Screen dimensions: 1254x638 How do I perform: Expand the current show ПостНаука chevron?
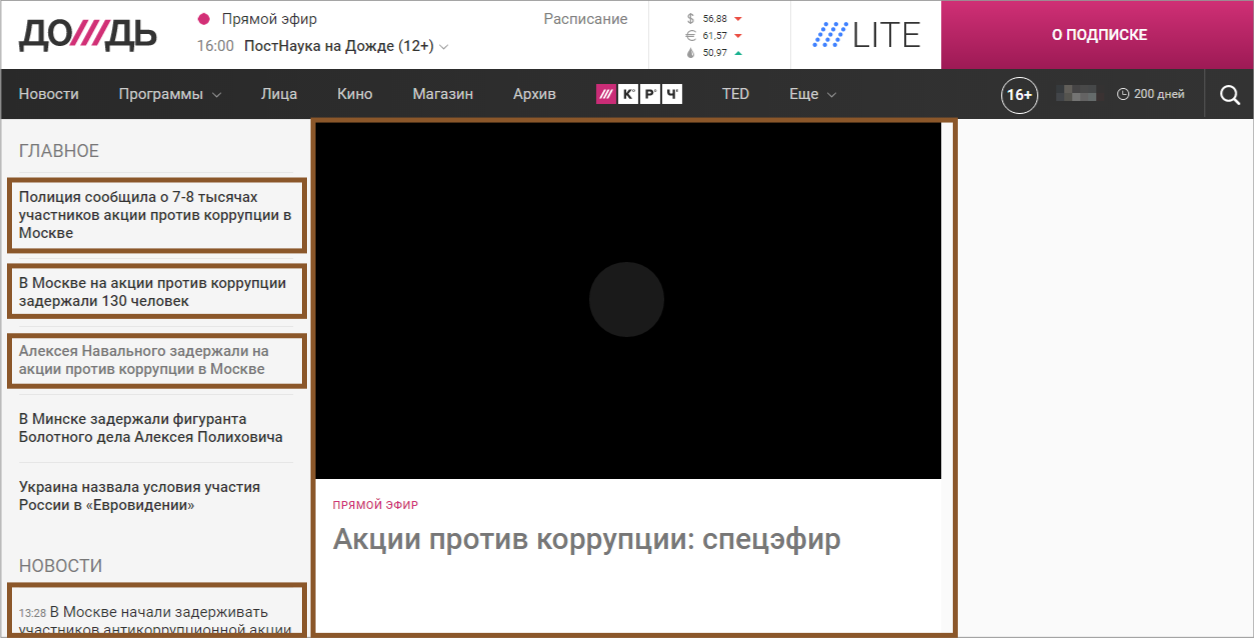[x=444, y=47]
